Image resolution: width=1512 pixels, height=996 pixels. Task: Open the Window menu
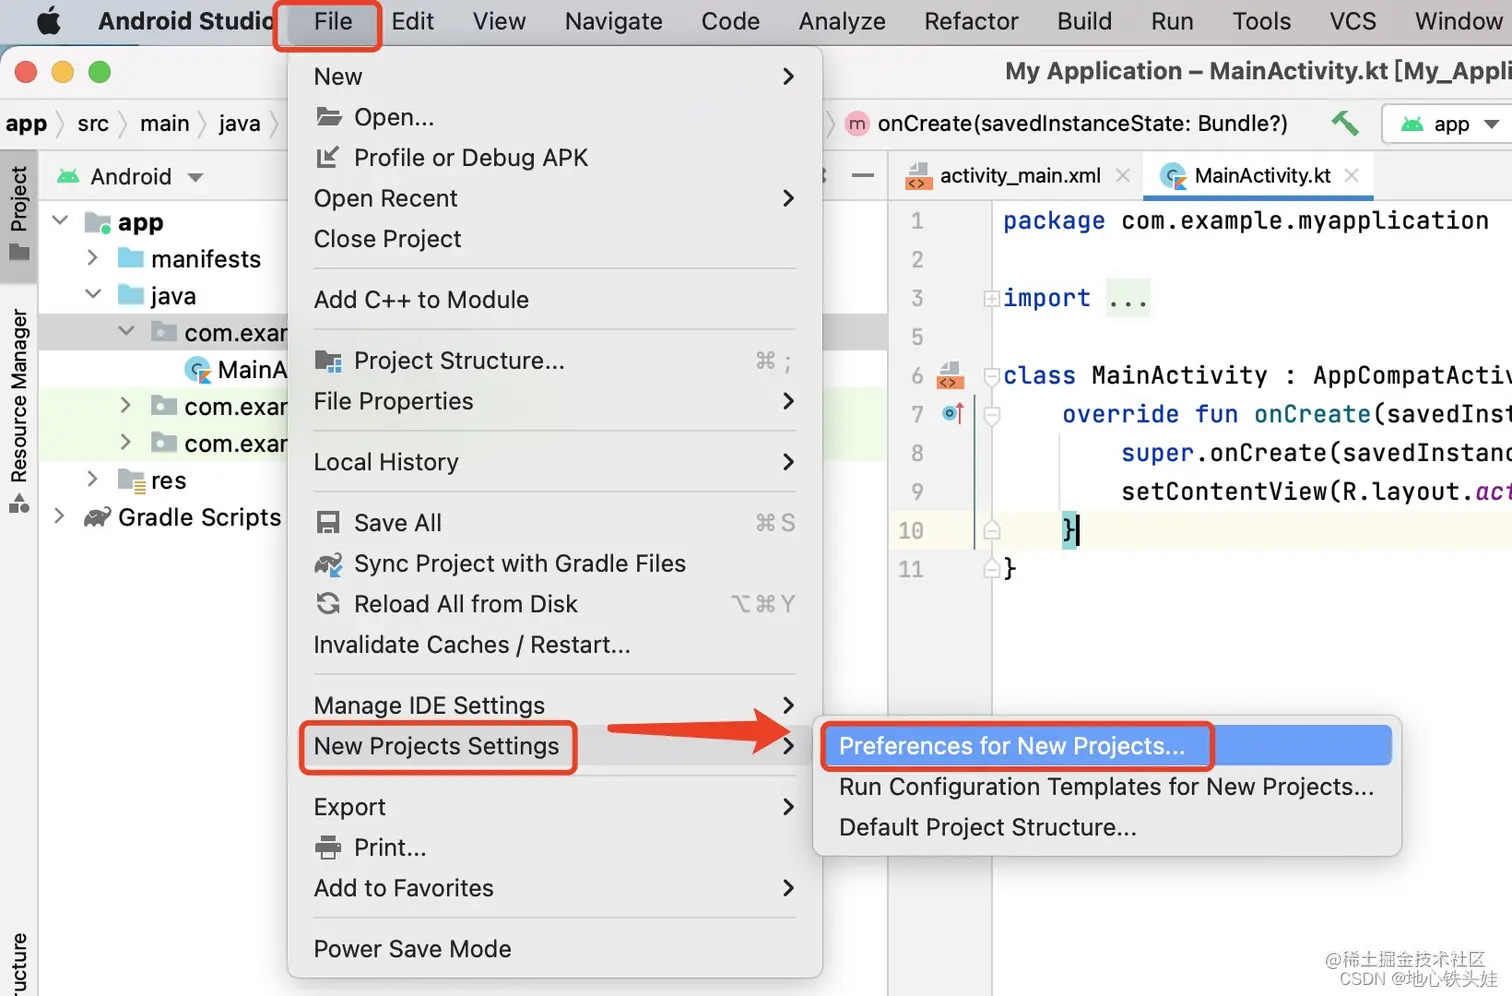[1459, 21]
